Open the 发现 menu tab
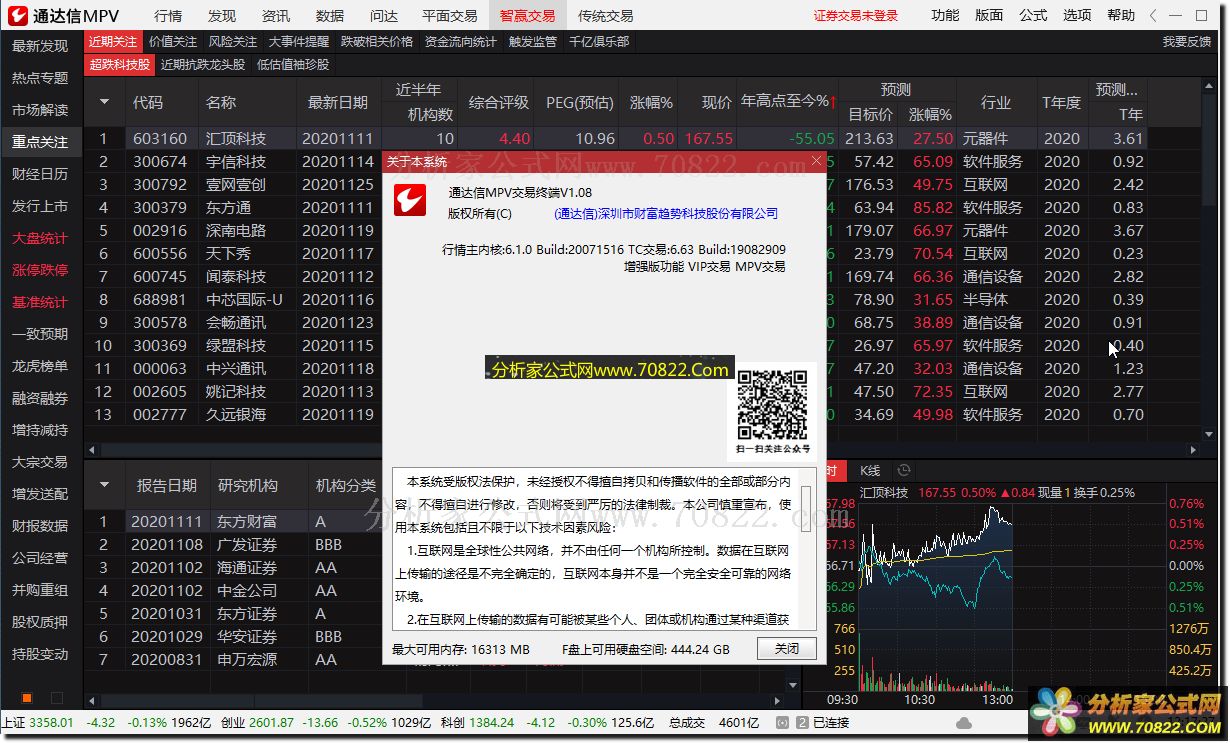Image resolution: width=1230 pixels, height=743 pixels. point(222,16)
